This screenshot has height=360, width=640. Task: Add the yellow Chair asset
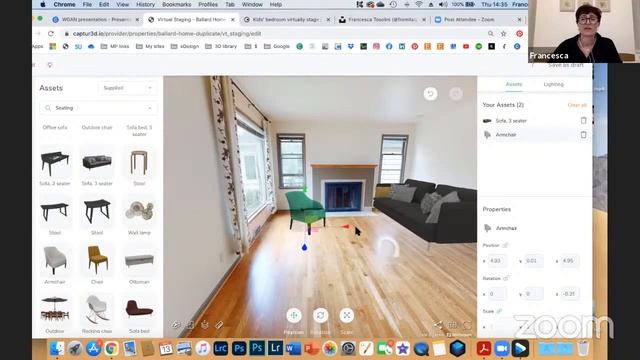[97, 260]
